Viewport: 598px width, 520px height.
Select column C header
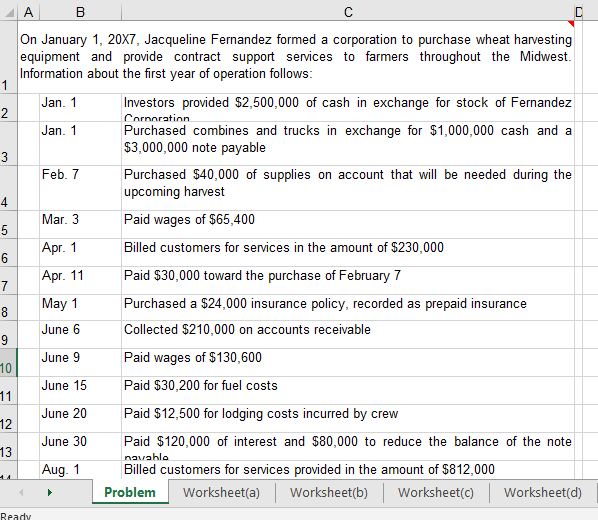click(x=348, y=12)
